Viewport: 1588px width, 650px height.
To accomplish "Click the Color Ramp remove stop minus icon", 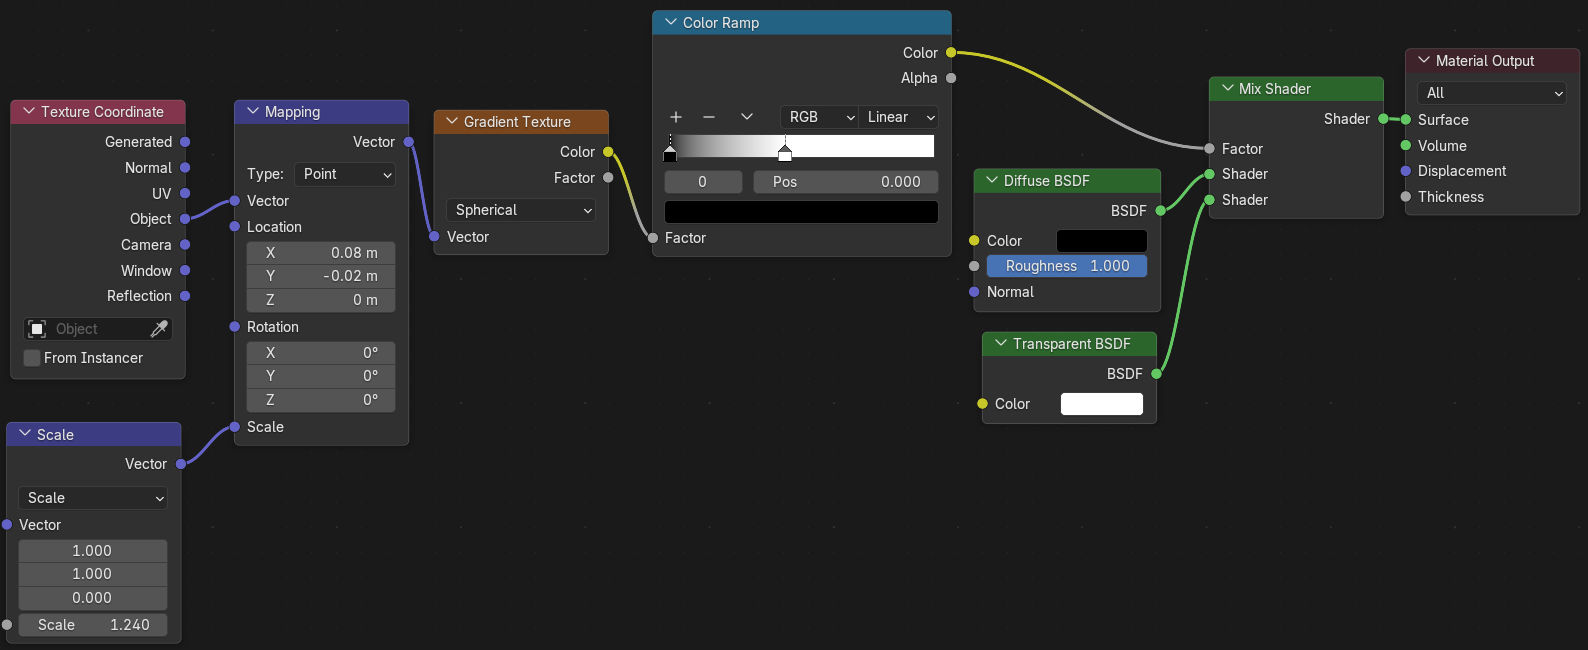I will (709, 117).
